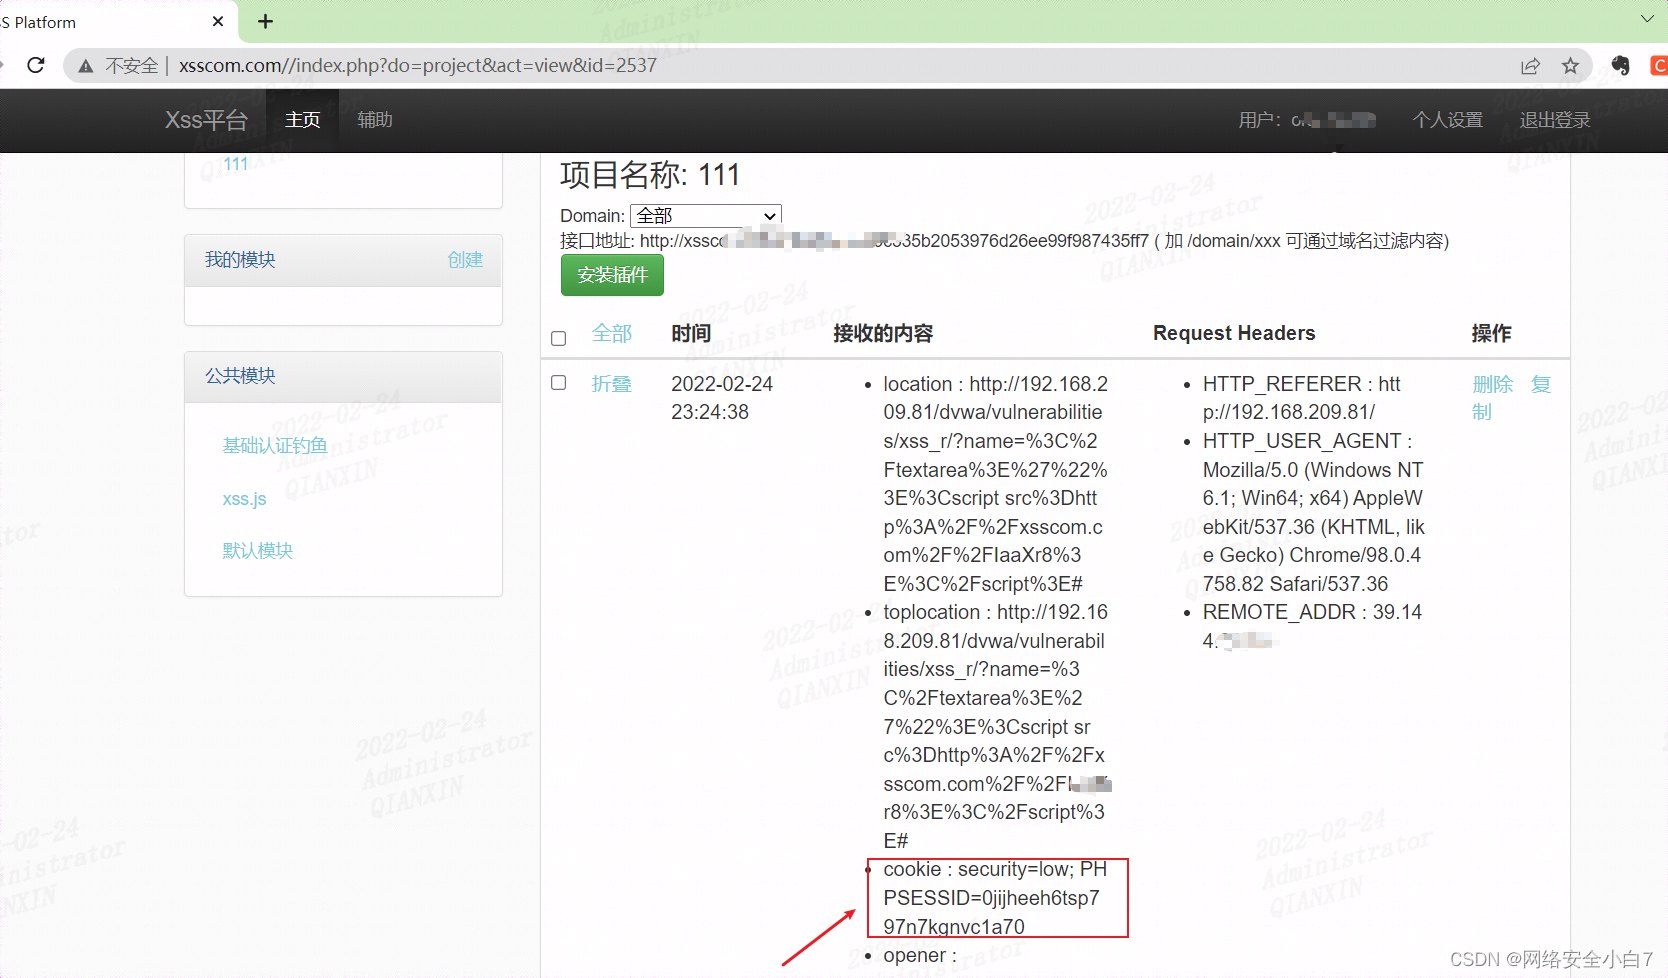Open the xss.js public module
This screenshot has width=1668, height=978.
click(244, 499)
